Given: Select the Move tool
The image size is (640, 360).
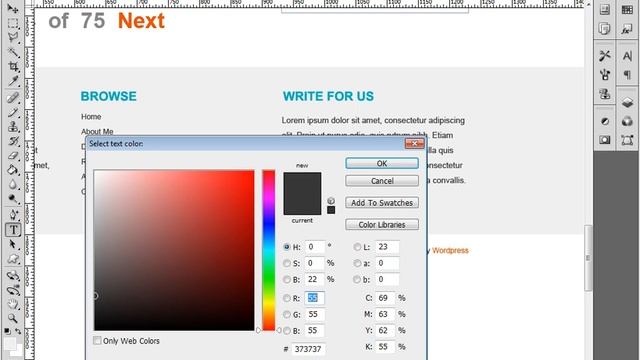Looking at the screenshot, I should [13, 8].
